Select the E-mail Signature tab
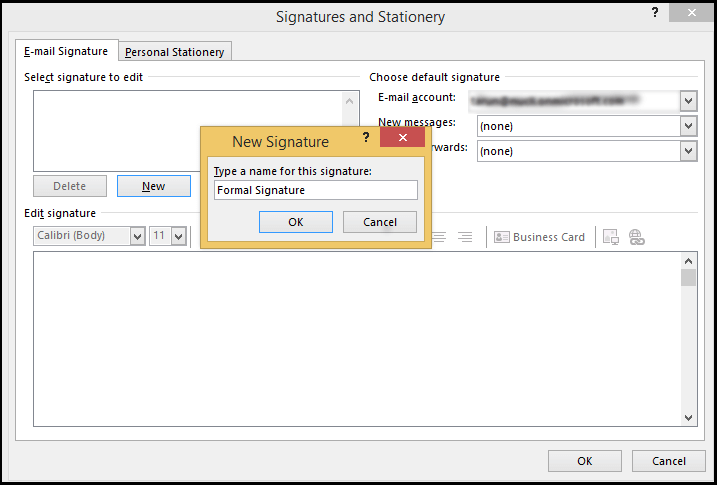 66,51
